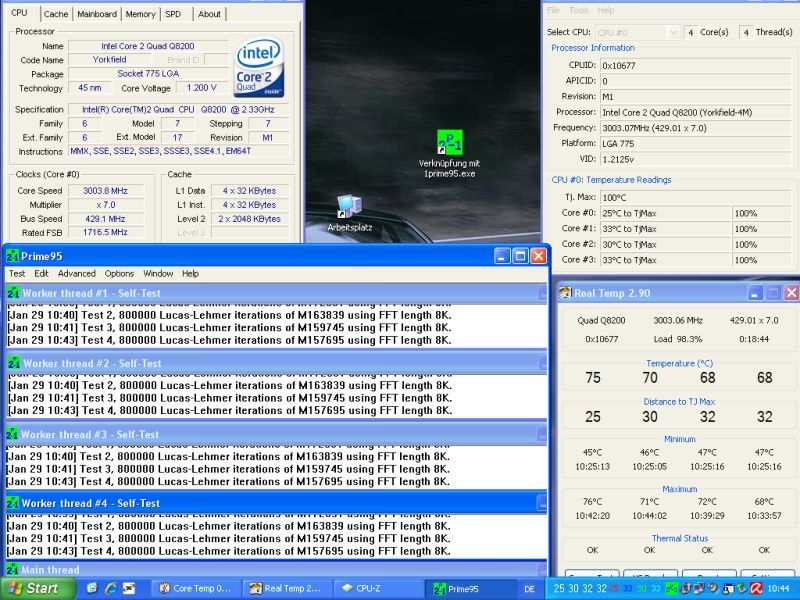The image size is (800, 600).
Task: Select the 1prime95.exe desktop shortcut icon
Action: click(449, 142)
